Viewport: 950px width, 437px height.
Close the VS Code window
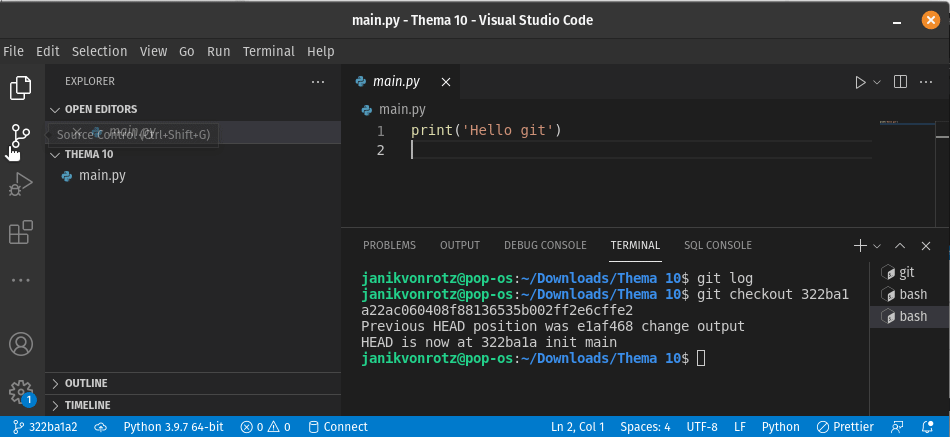[930, 20]
